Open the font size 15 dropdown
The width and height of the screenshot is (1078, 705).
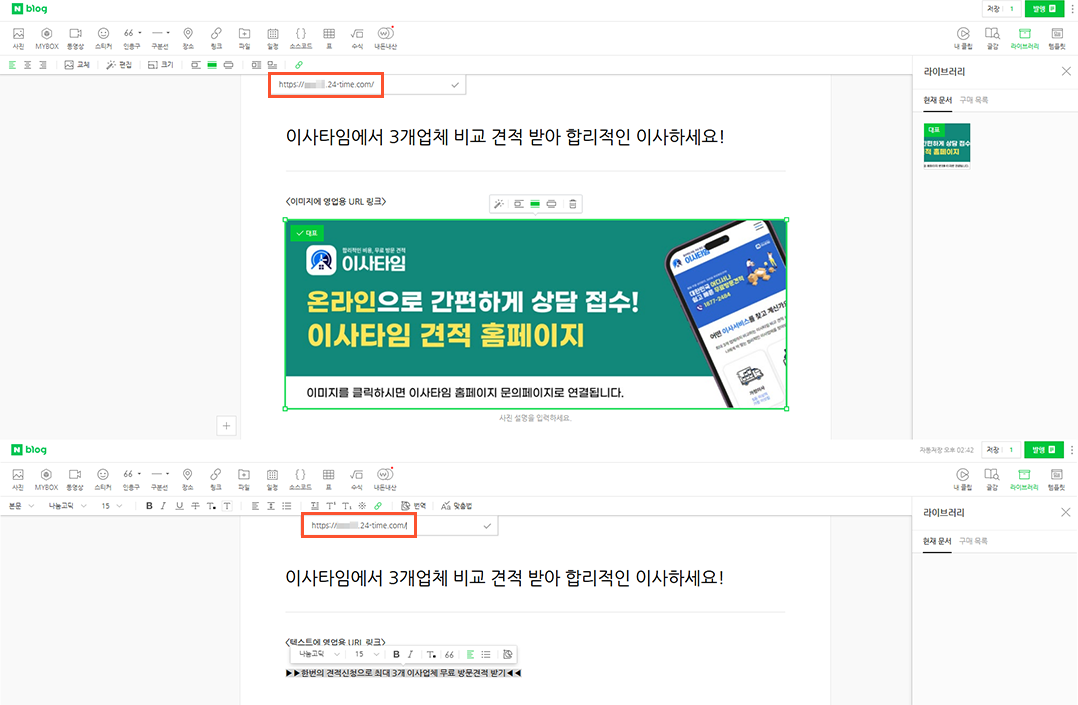click(x=113, y=506)
